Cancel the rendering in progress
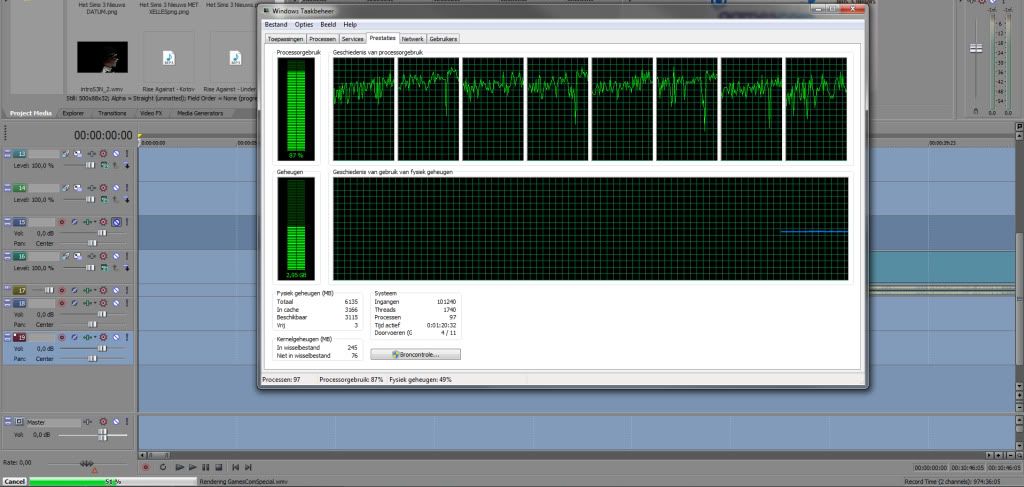The height and width of the screenshot is (487, 1024). [14, 482]
